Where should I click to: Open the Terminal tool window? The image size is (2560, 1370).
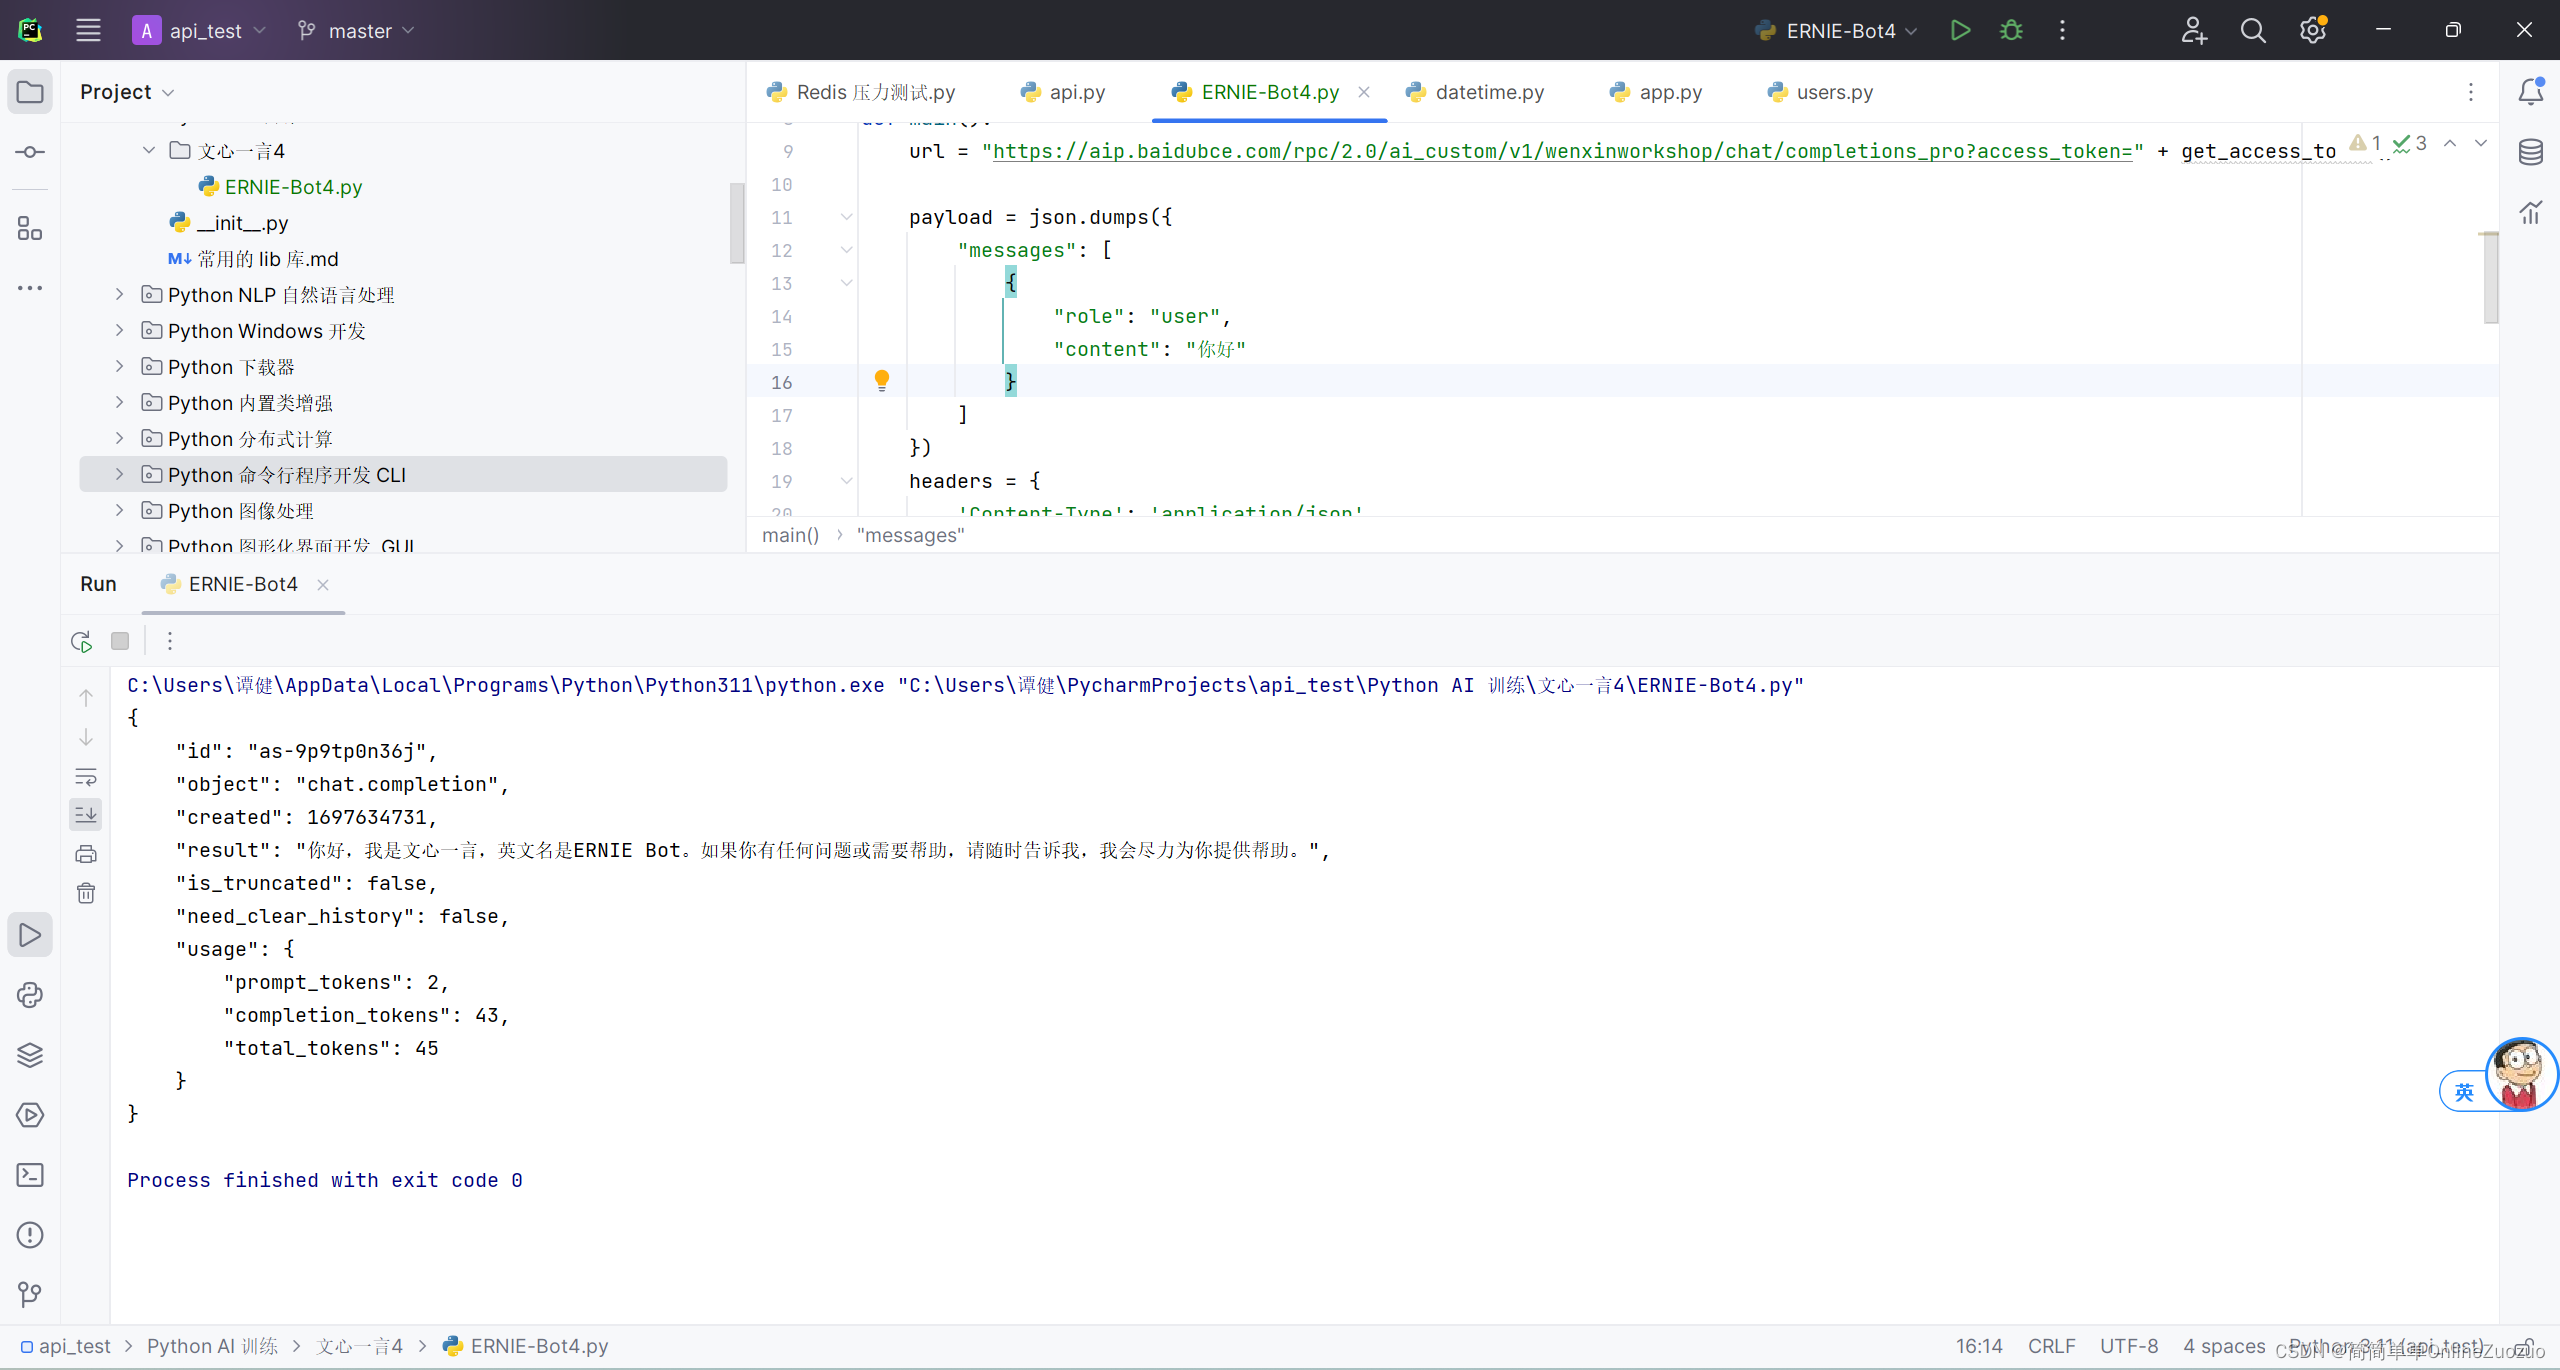click(30, 1175)
